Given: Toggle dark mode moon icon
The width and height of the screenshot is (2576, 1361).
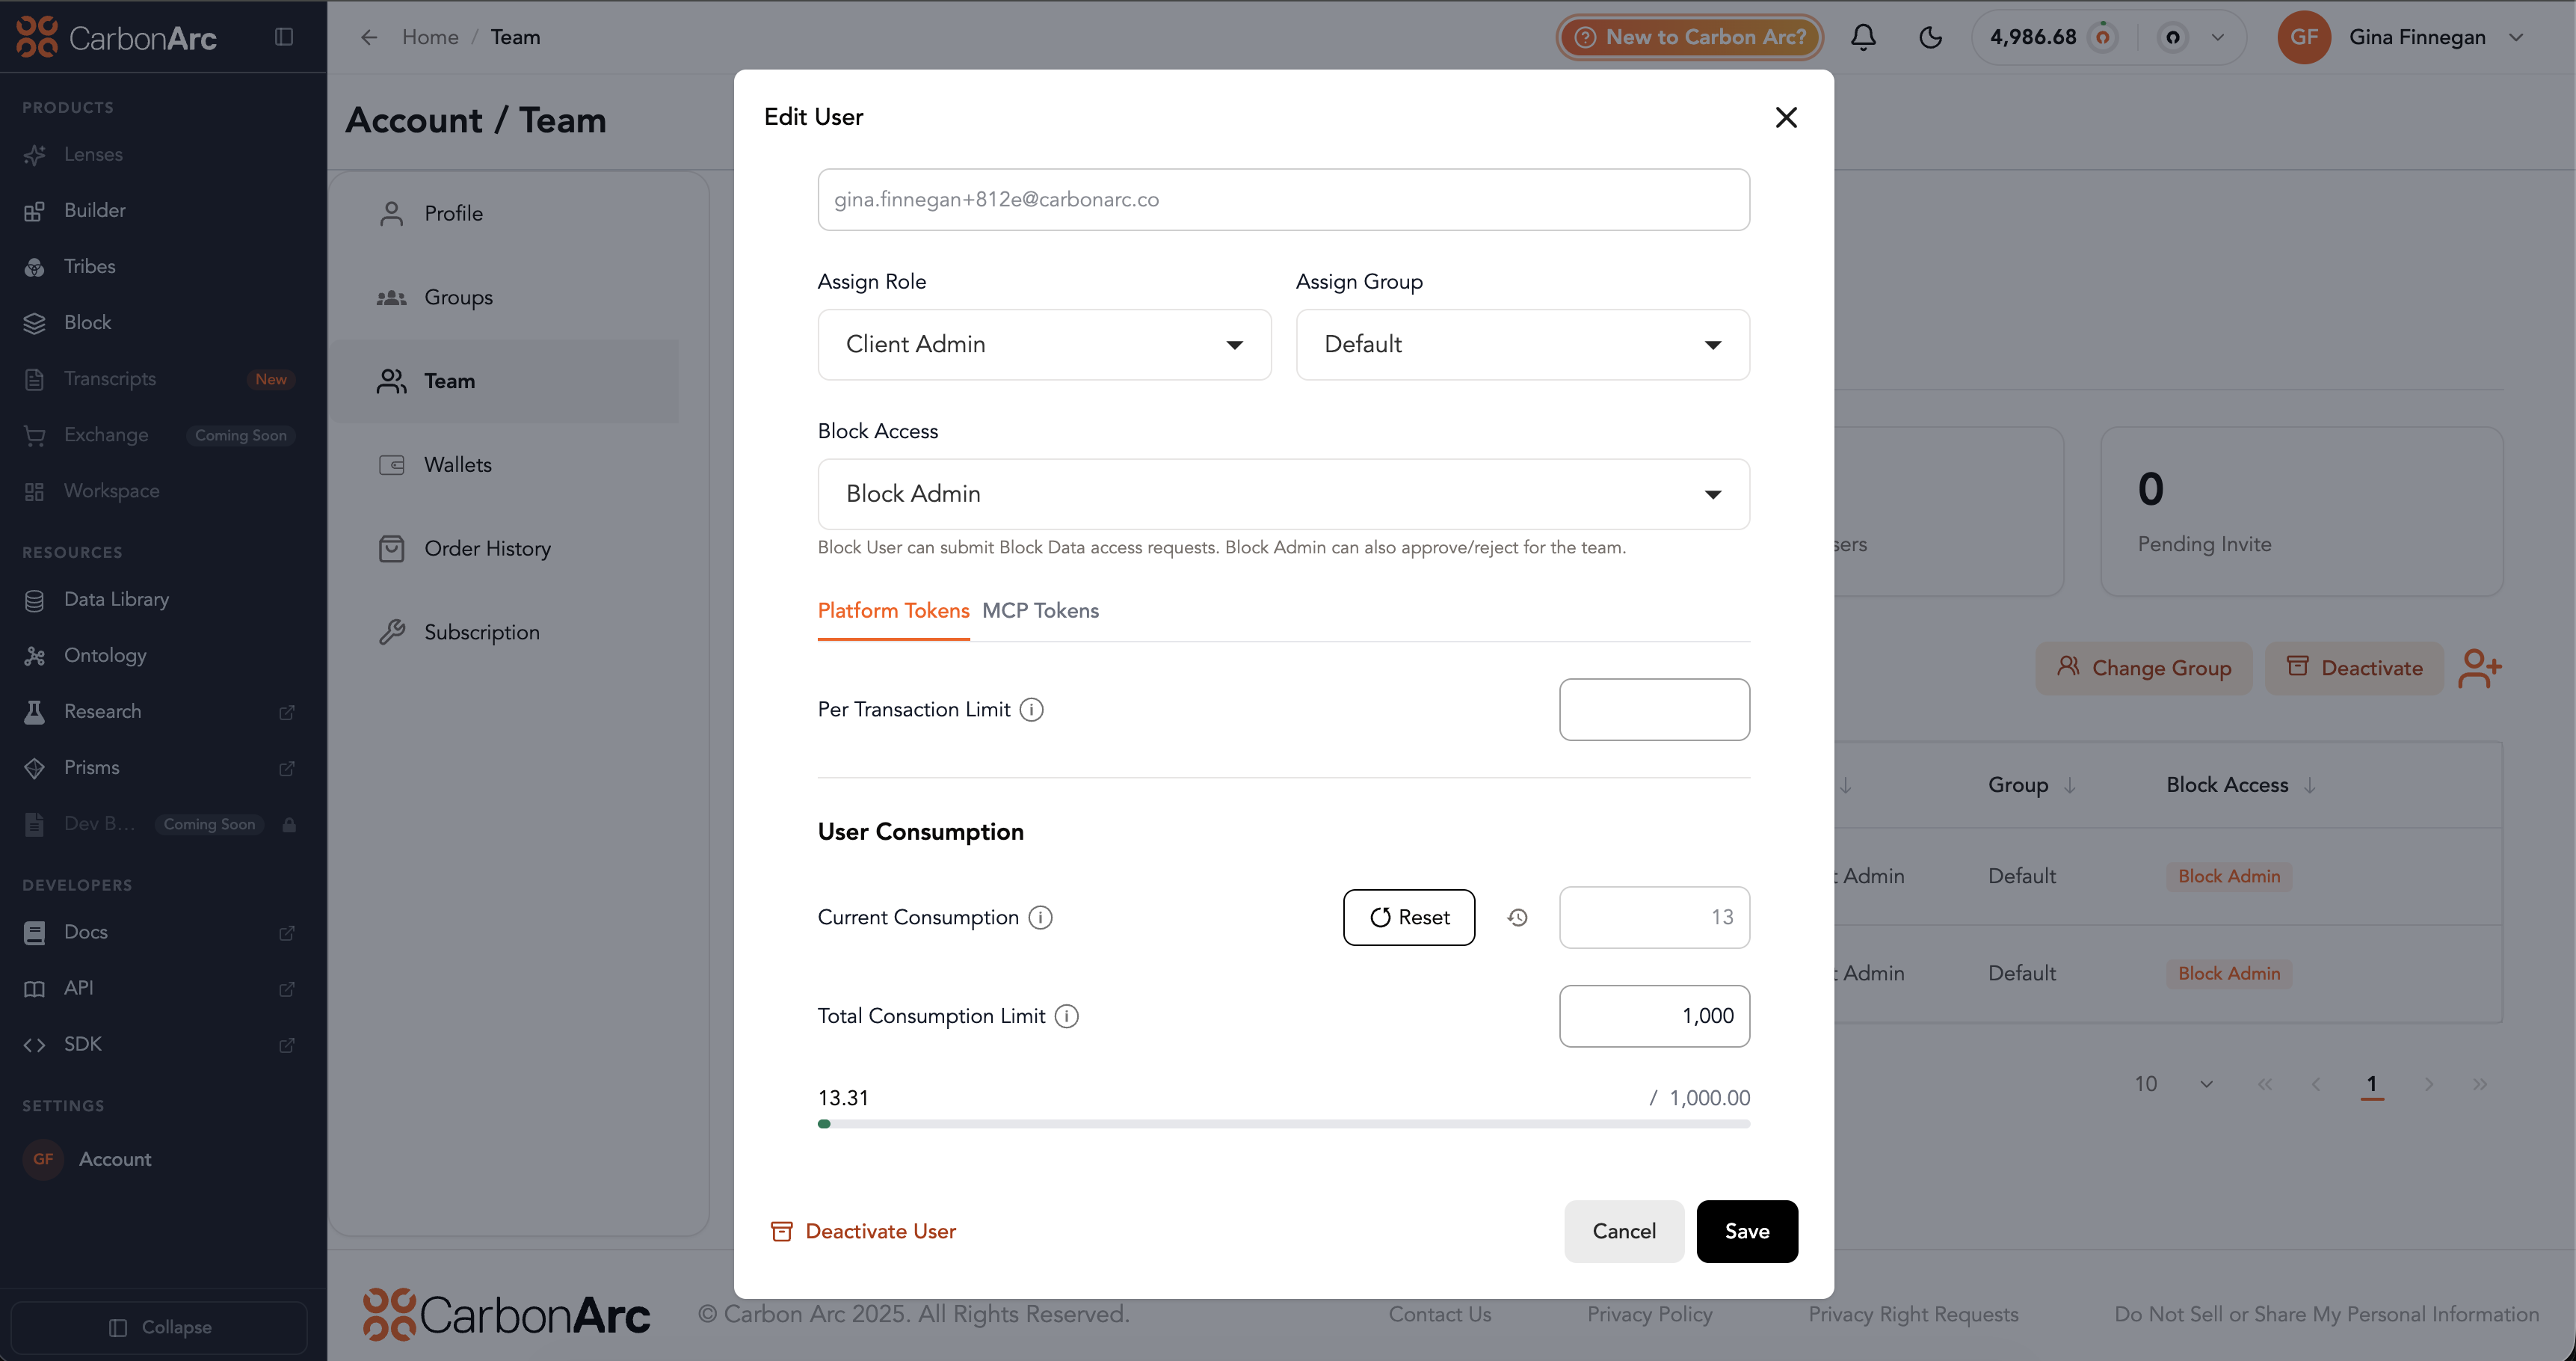Looking at the screenshot, I should click(x=1931, y=37).
